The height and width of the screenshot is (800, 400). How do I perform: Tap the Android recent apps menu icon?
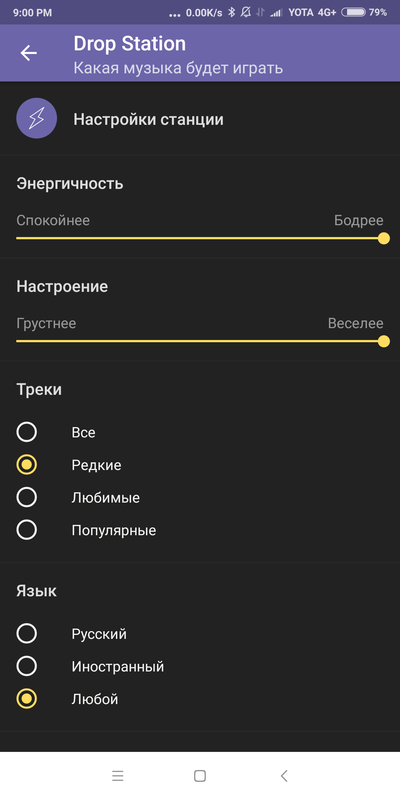pyautogui.click(x=118, y=776)
